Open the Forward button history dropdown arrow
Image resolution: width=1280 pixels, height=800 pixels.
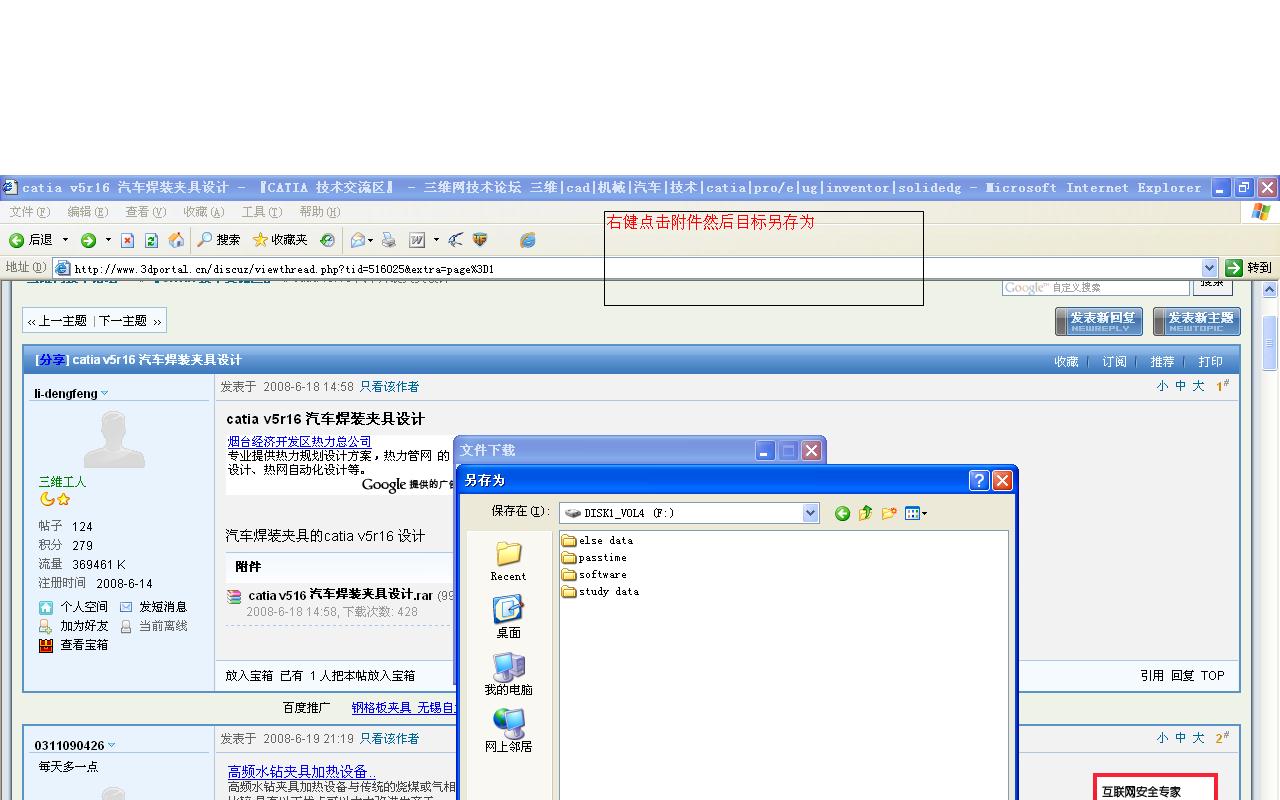(108, 240)
